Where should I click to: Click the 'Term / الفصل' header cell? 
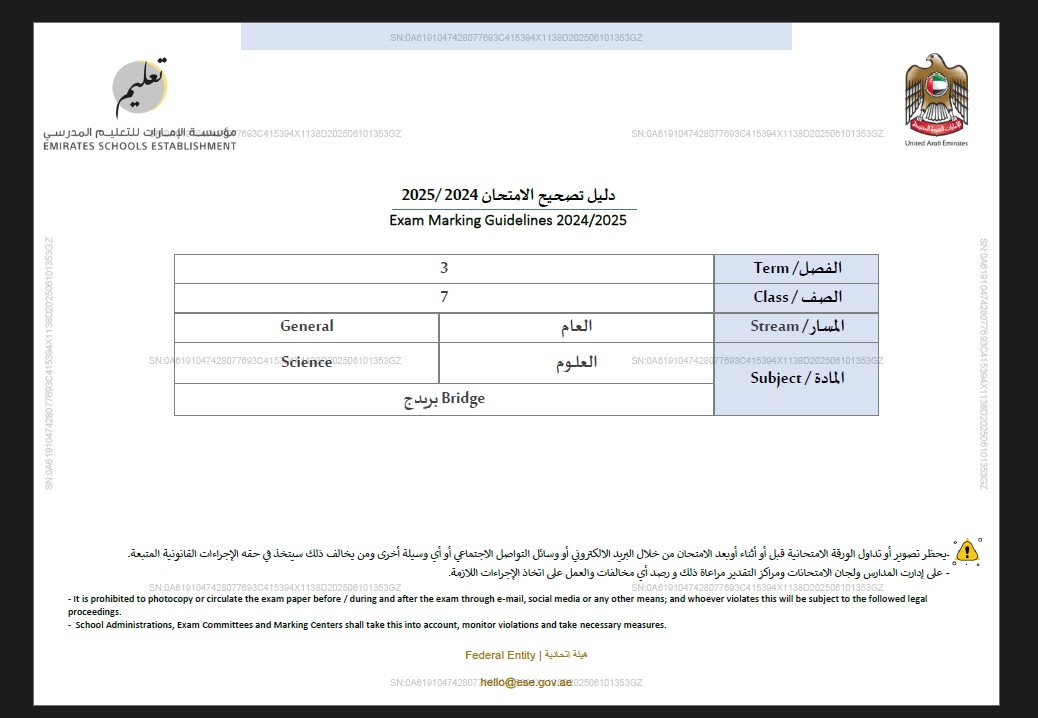[796, 269]
